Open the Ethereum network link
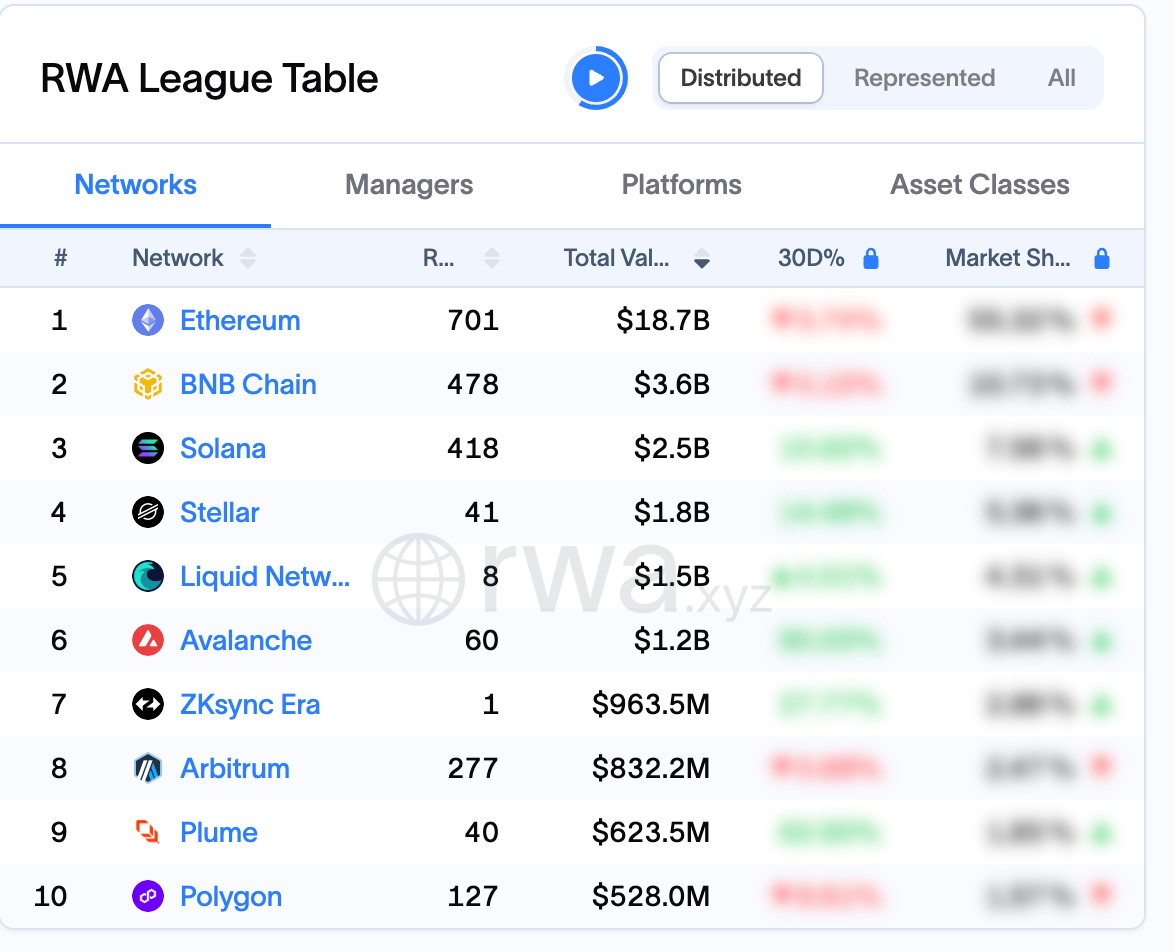 [x=240, y=321]
